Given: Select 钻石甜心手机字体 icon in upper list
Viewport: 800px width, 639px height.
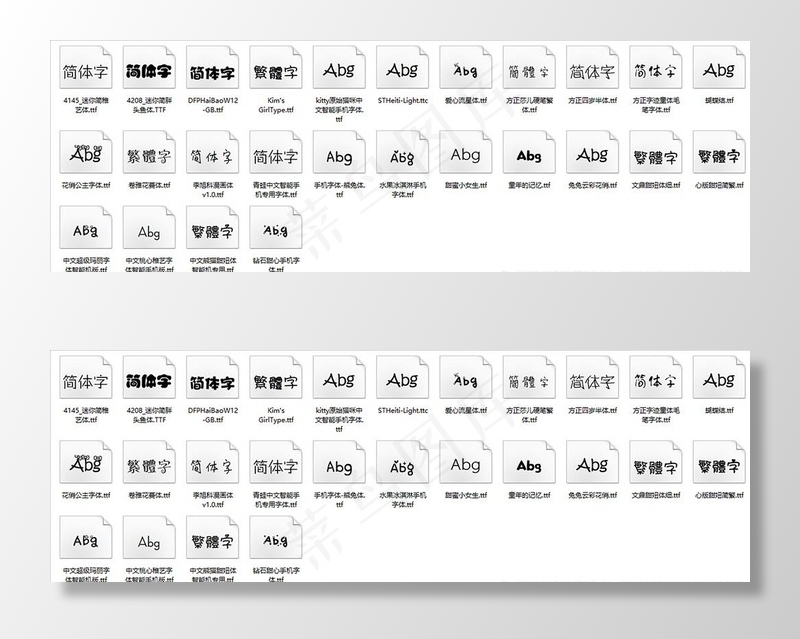Looking at the screenshot, I should point(275,232).
